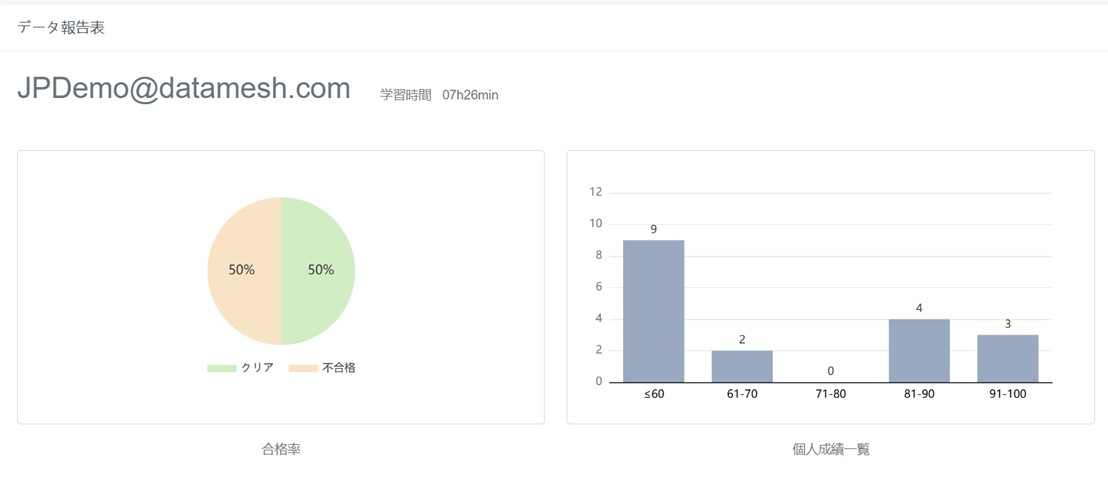Click the データ報告表 header title
Screen dimensions: 1108x497
[61, 28]
